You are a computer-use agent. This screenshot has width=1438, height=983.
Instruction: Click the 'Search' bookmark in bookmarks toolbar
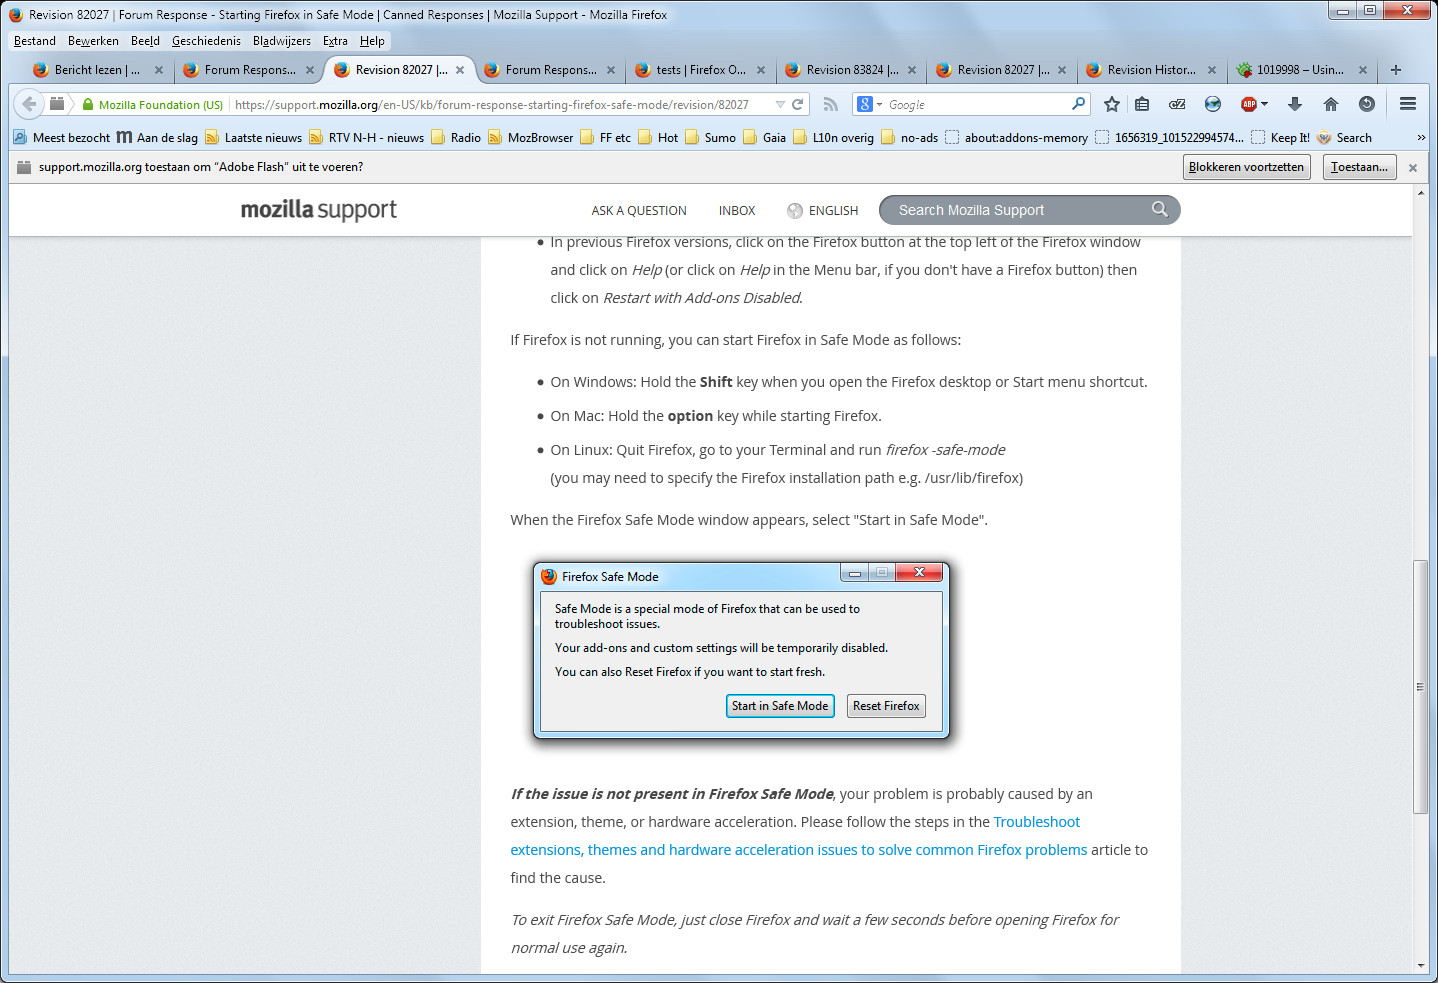click(x=1345, y=138)
